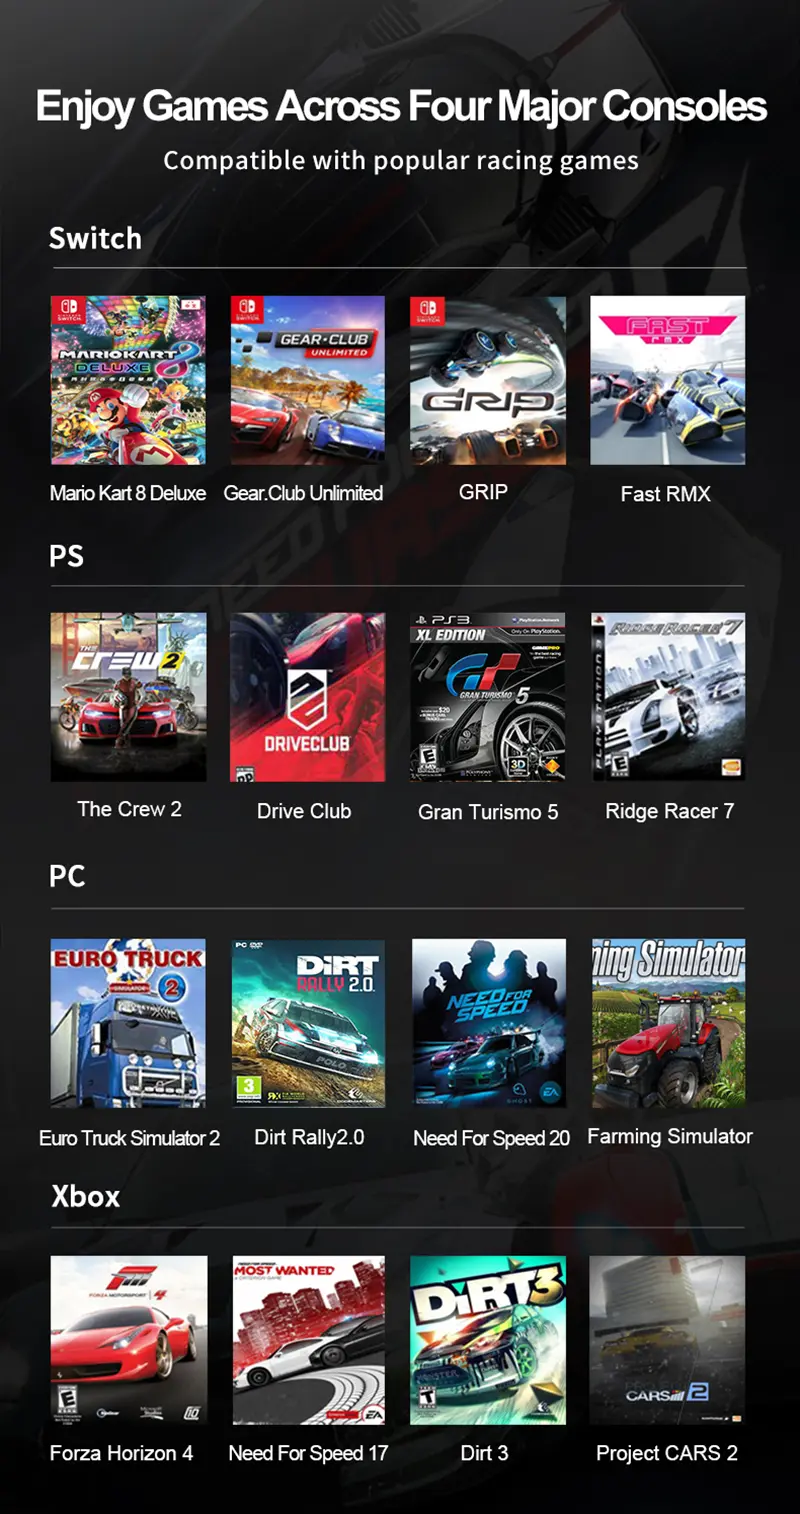Open the Gran Turismo 5 XL Edition cover
This screenshot has width=800, height=1514.
[488, 697]
